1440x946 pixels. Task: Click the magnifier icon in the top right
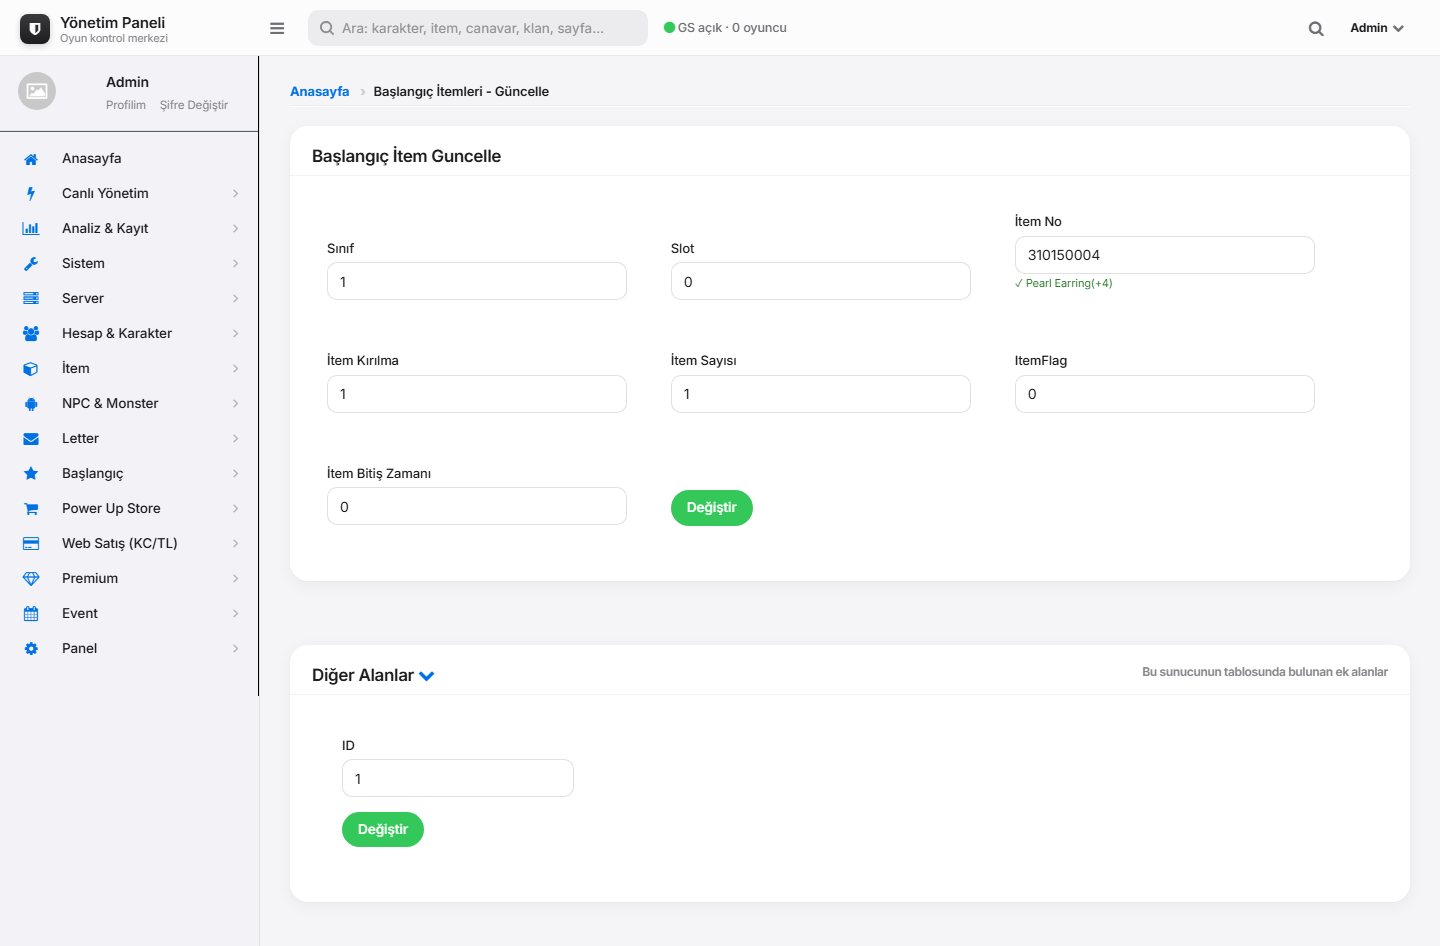pos(1316,29)
